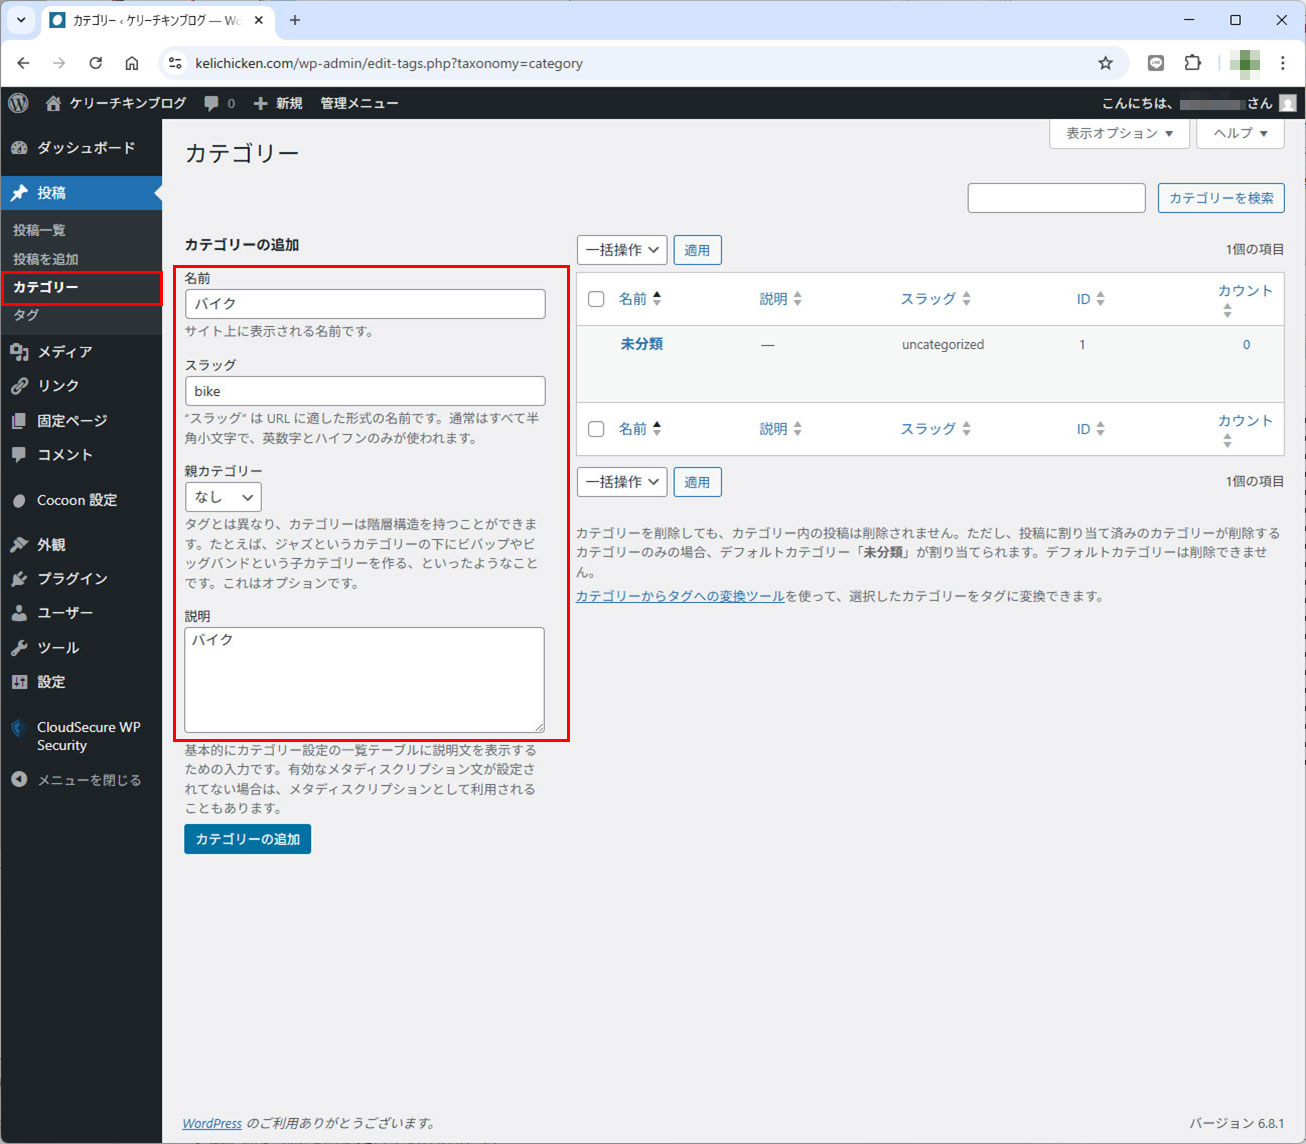Open the WordPress footer link
The width and height of the screenshot is (1306, 1144).
(x=212, y=1123)
